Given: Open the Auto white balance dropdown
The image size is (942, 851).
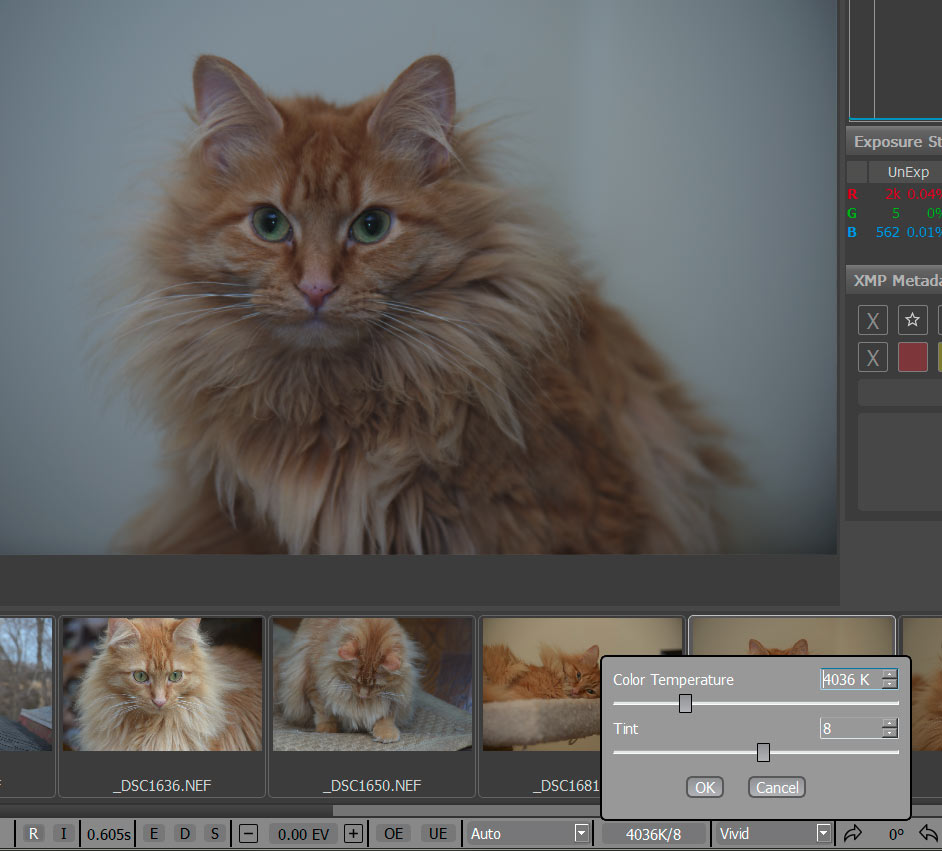Looking at the screenshot, I should pos(581,833).
